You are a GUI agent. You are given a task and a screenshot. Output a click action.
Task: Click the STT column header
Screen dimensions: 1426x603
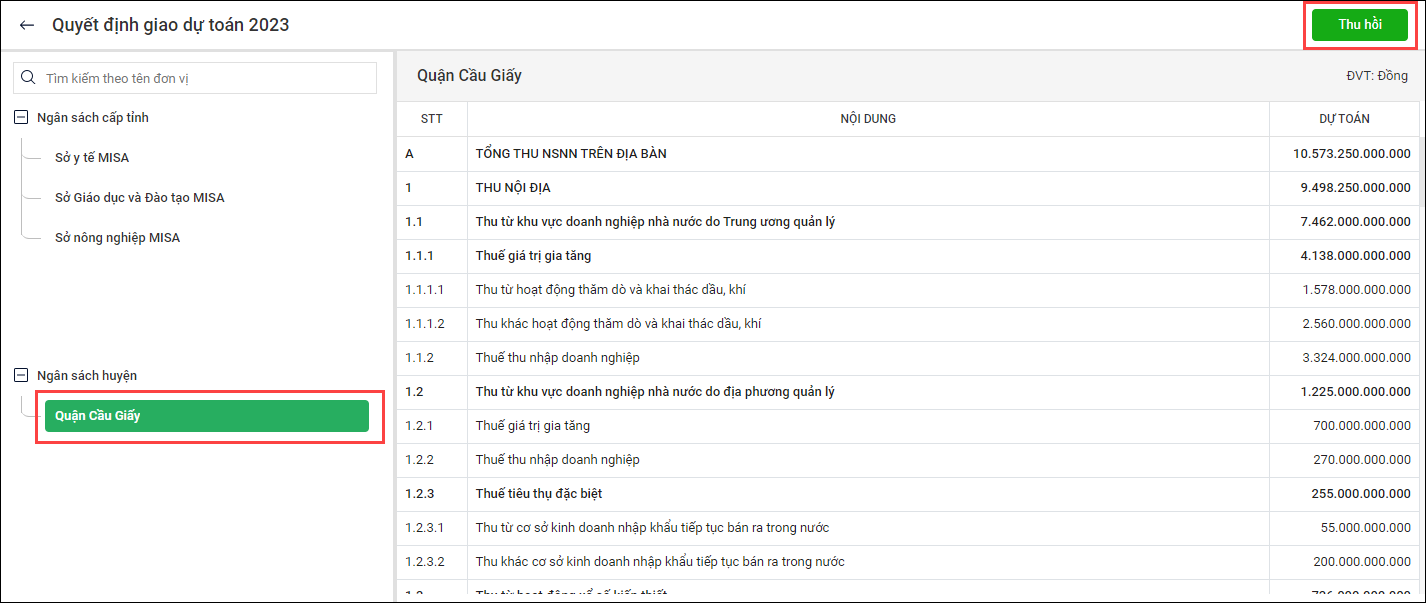(x=431, y=119)
